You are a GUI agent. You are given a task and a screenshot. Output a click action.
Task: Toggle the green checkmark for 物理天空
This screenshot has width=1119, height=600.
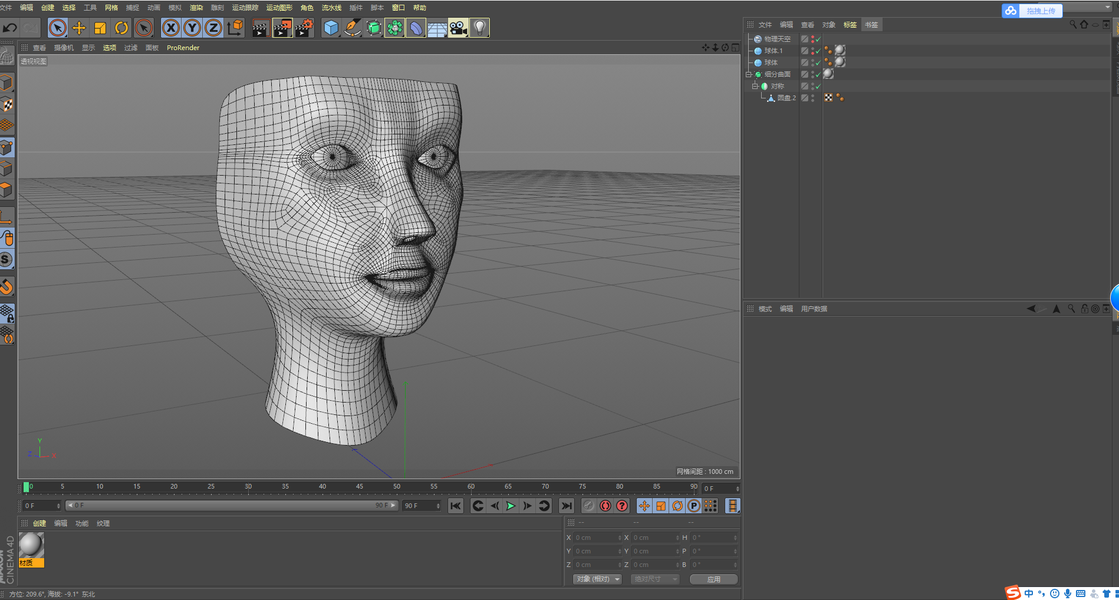(x=818, y=39)
